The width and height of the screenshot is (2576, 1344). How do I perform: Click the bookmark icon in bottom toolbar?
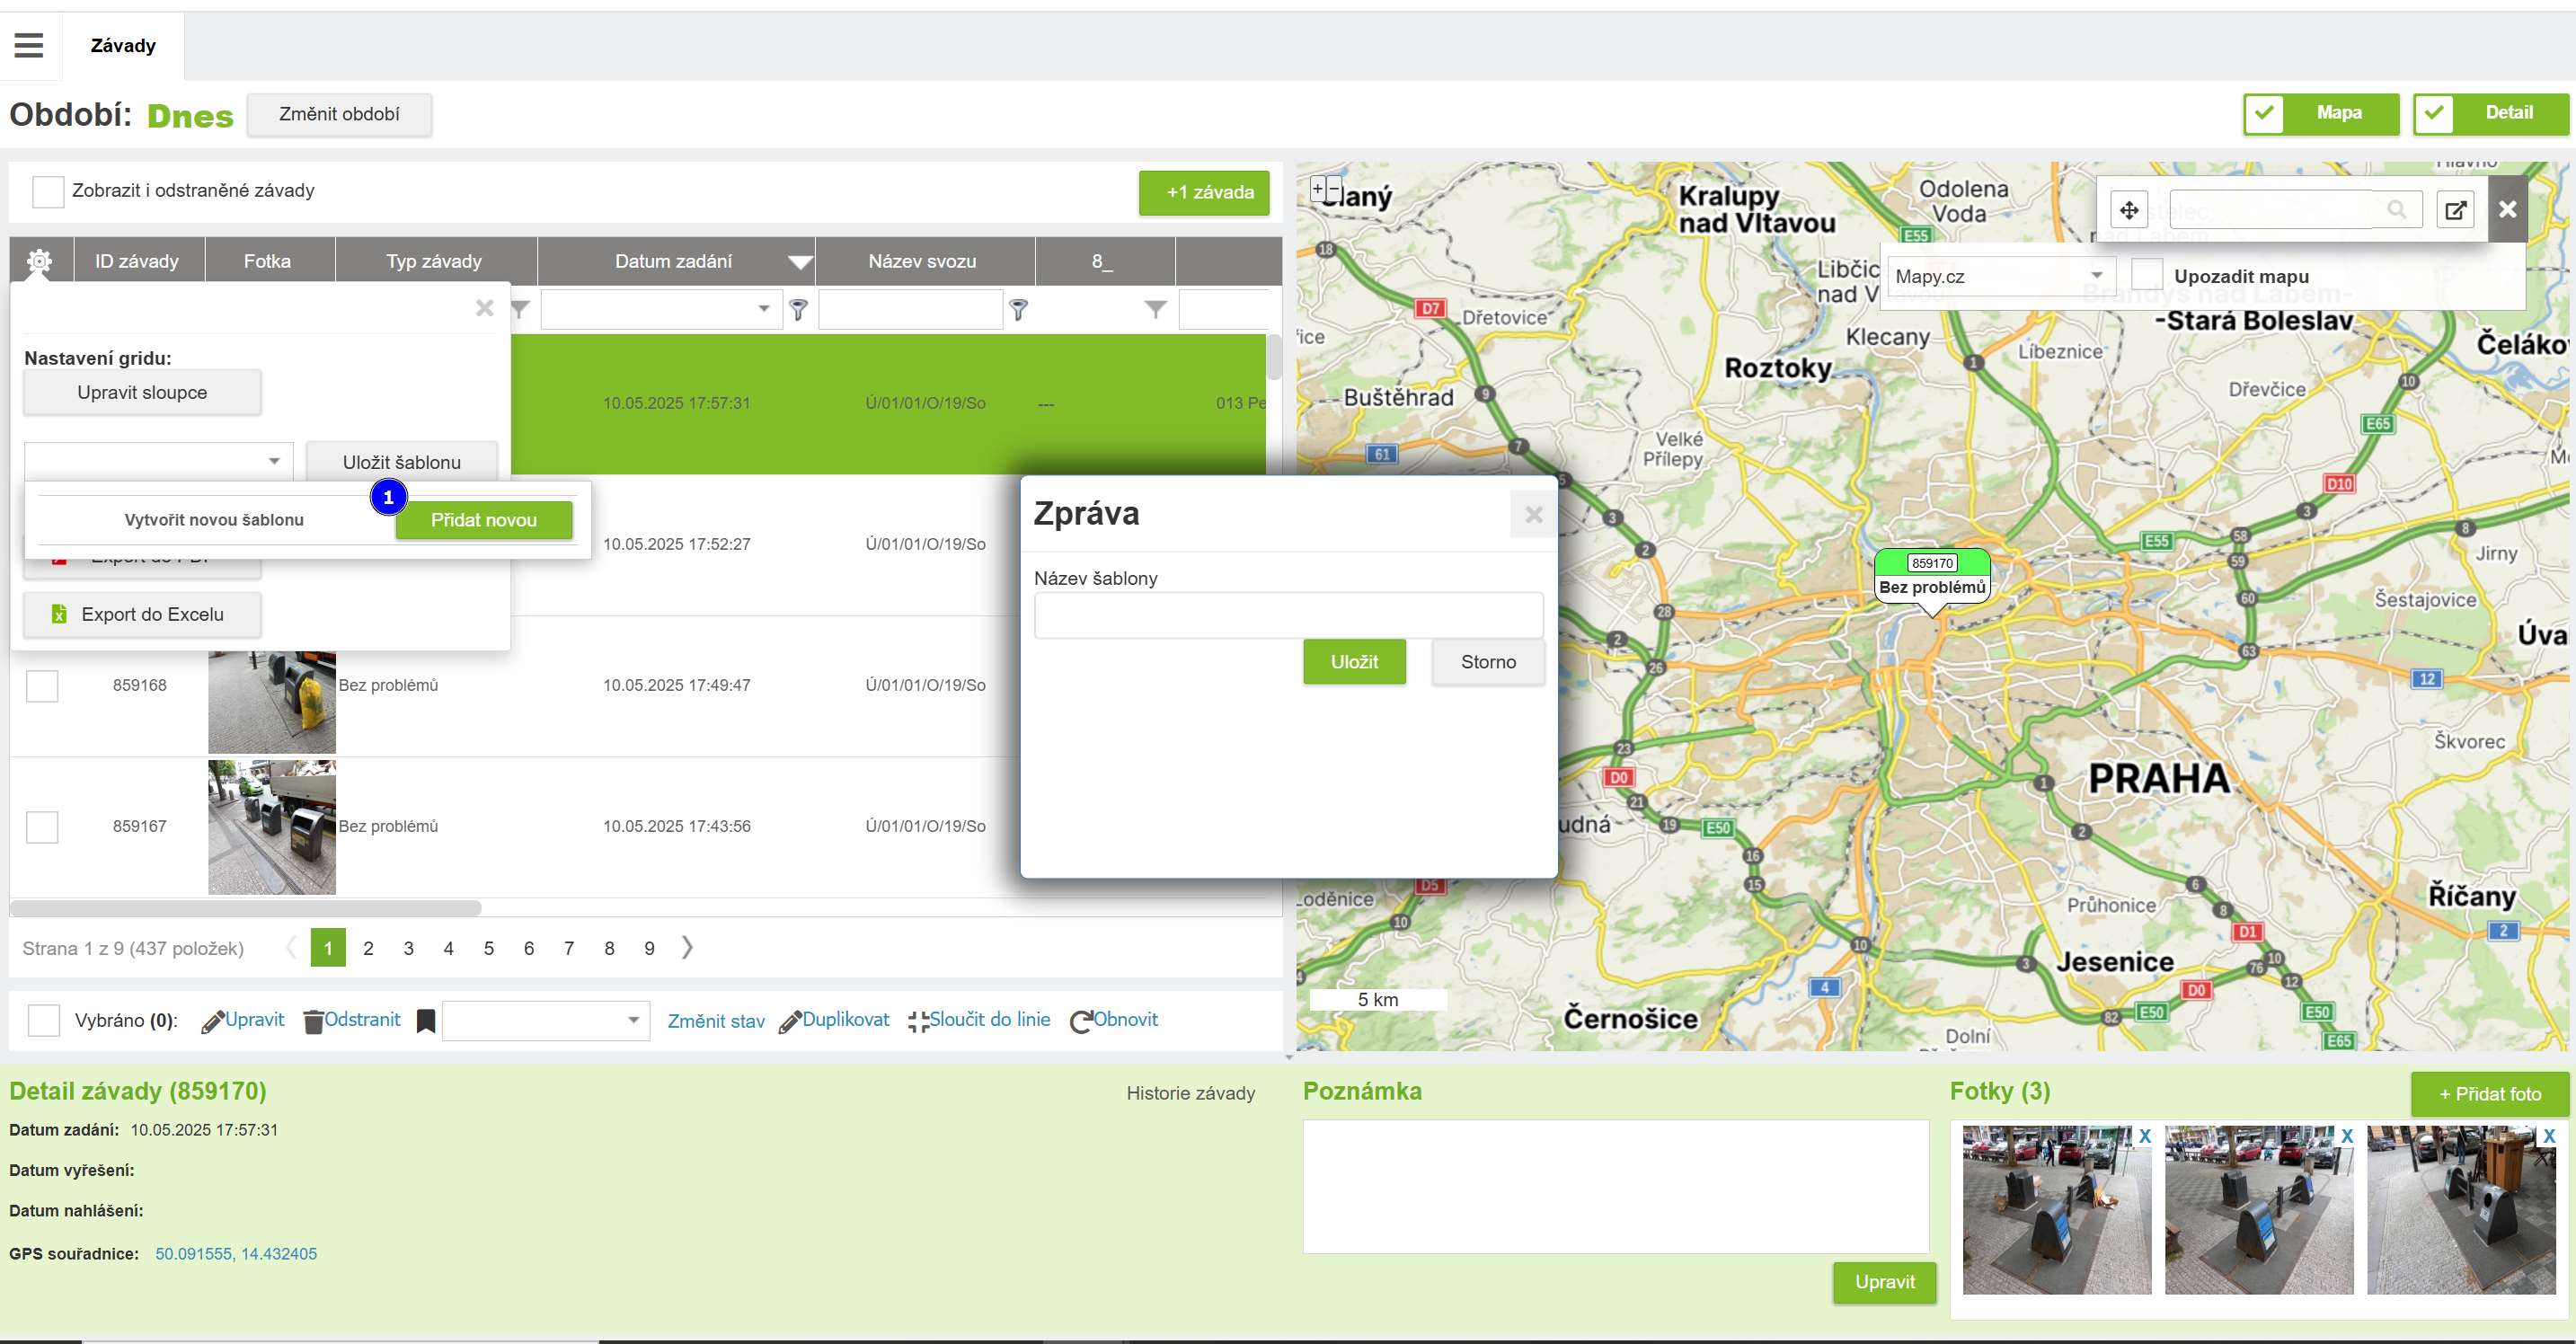click(x=425, y=1021)
